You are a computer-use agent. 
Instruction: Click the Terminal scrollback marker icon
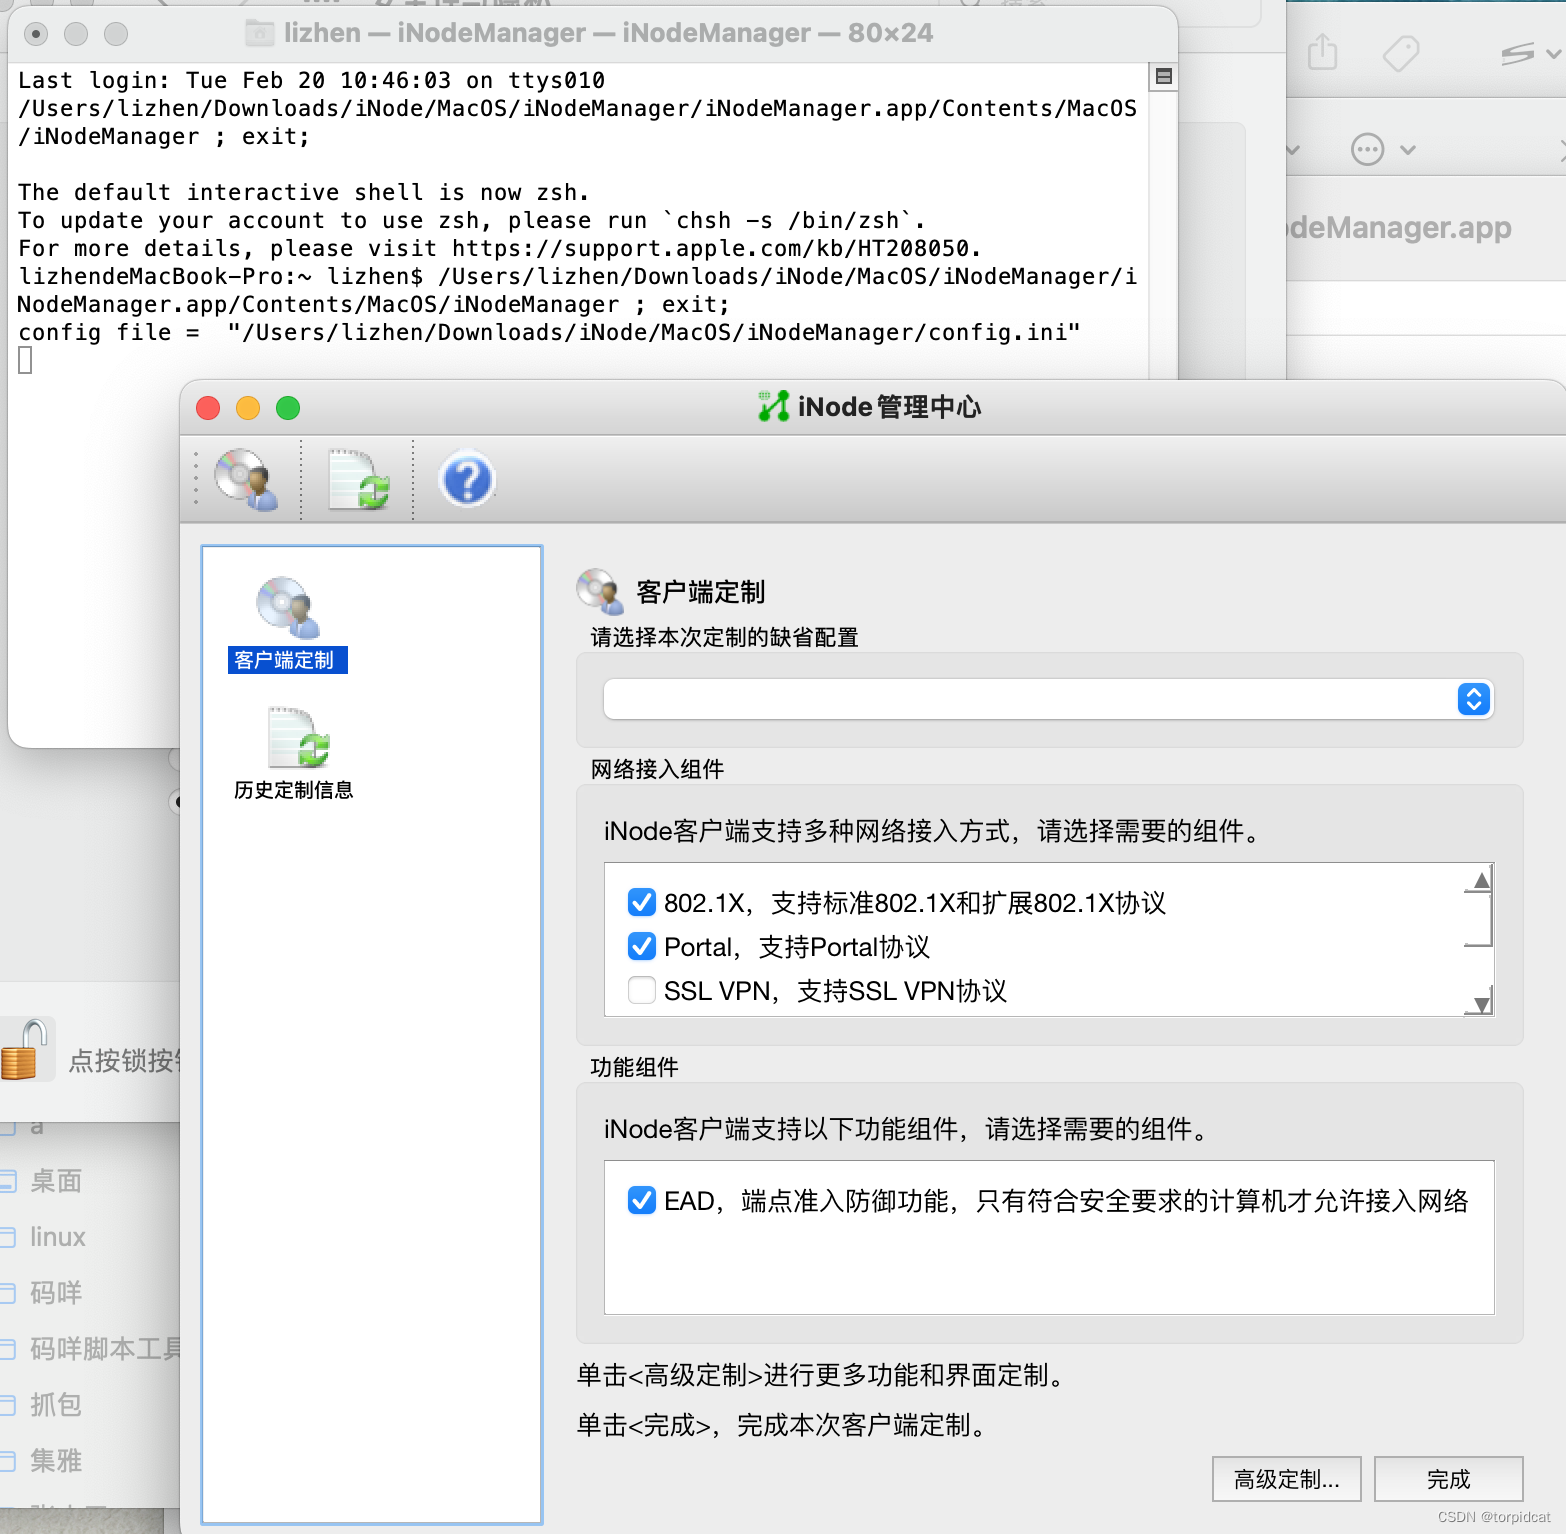coord(1163,77)
